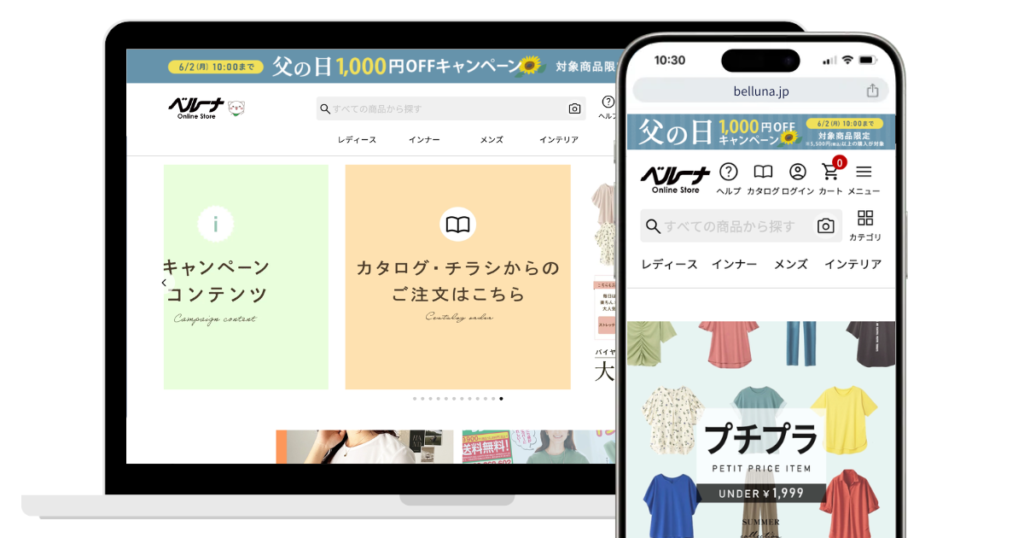Tap the メンズ tab on the phone
Image resolution: width=1024 pixels, height=538 pixels.
point(790,264)
